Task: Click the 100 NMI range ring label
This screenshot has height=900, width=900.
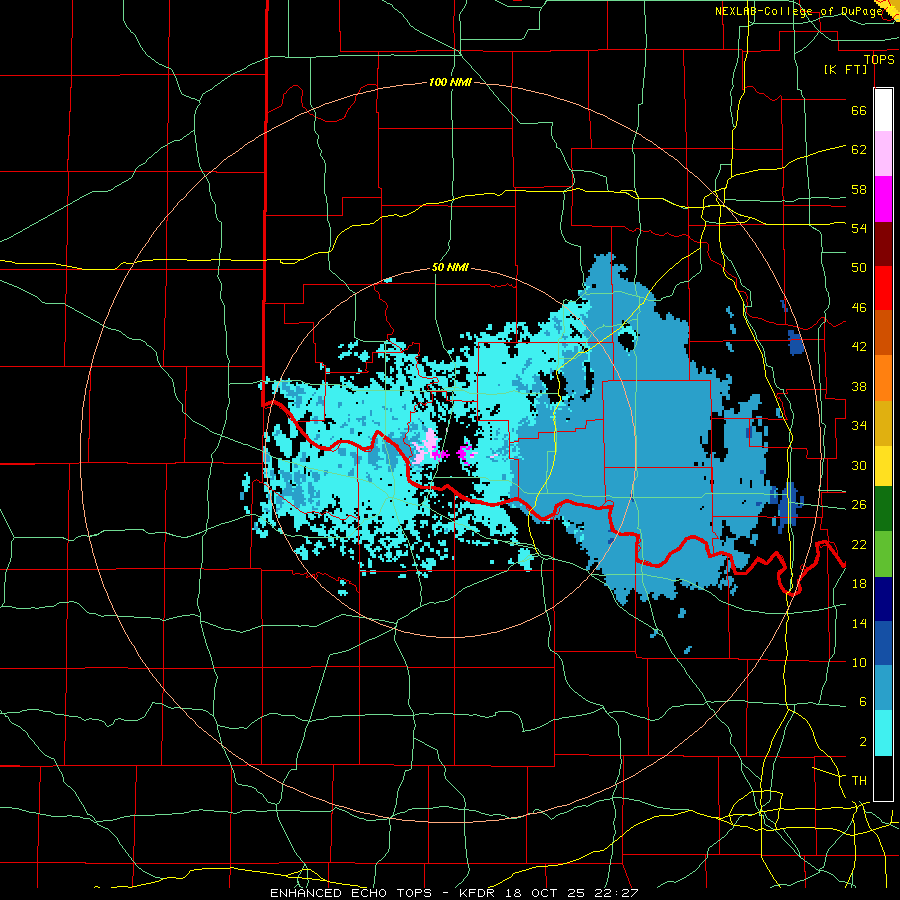Action: coord(450,82)
